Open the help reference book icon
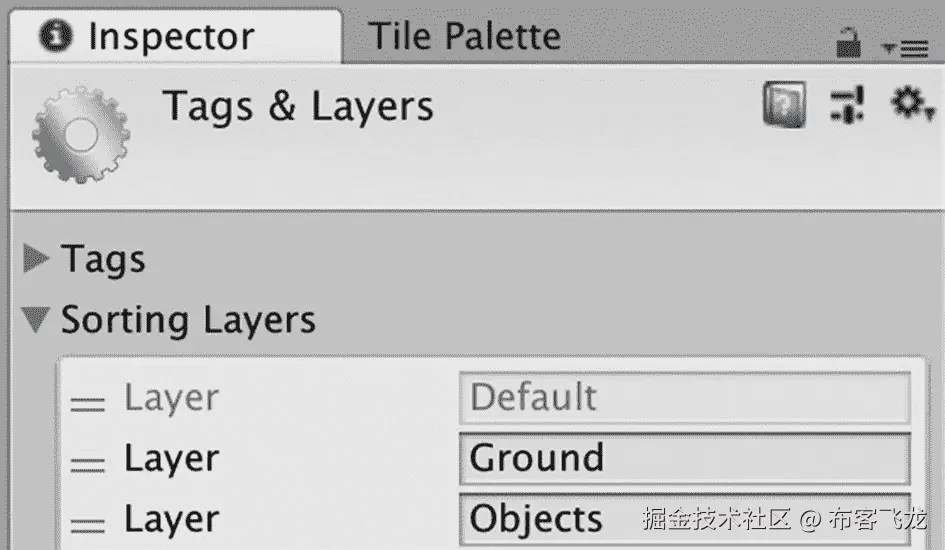This screenshot has width=945, height=550. [x=785, y=105]
